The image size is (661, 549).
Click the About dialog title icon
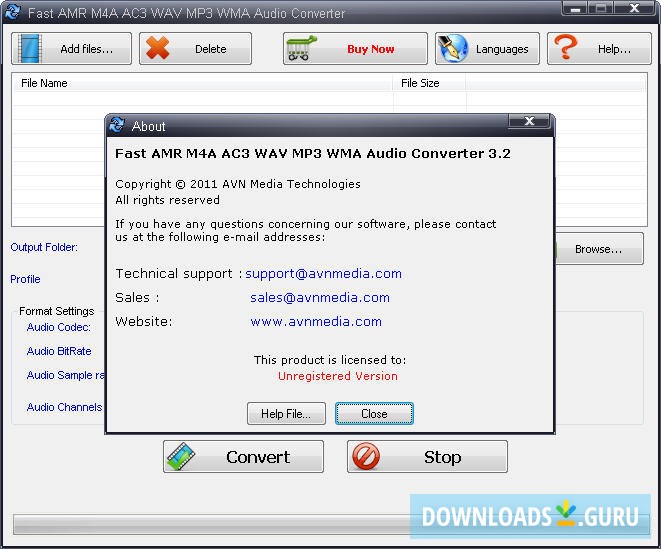117,125
